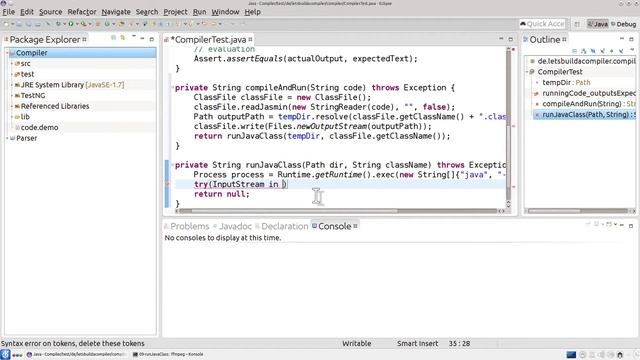Viewport: 640px width, 360px height.
Task: Expand the Parser project
Action: (7, 138)
